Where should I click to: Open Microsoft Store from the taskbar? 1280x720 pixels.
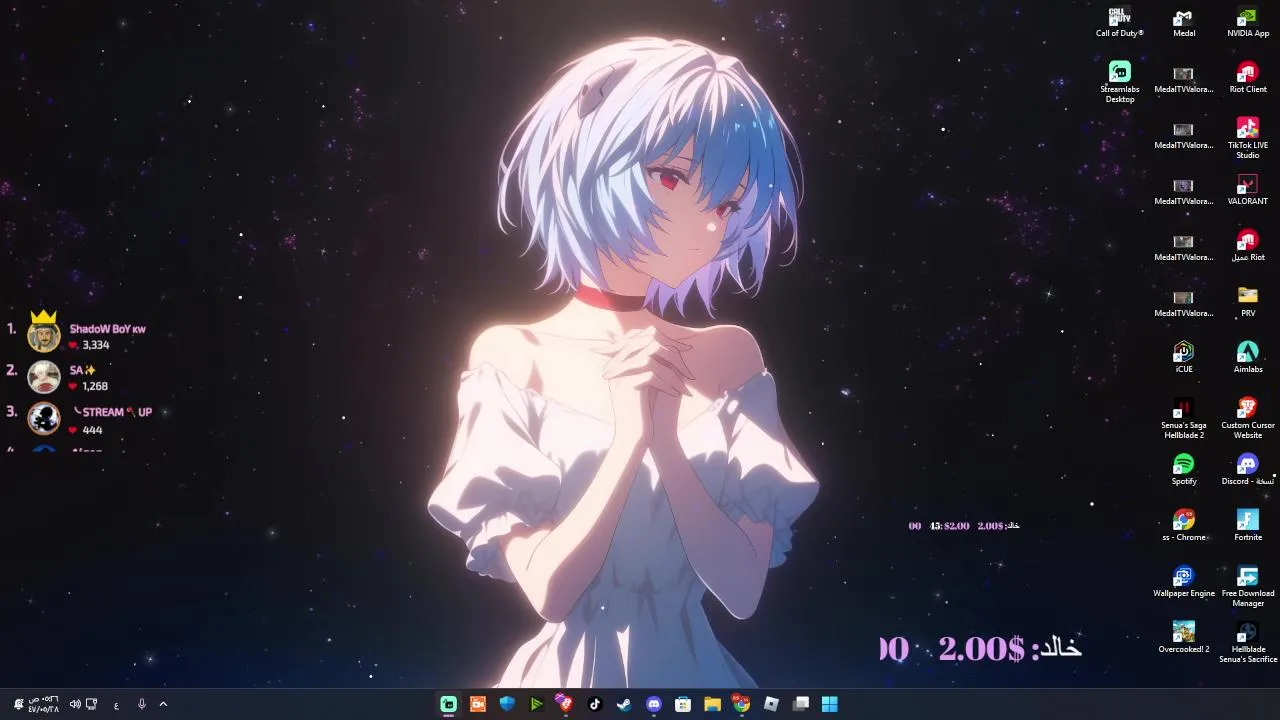coord(683,704)
